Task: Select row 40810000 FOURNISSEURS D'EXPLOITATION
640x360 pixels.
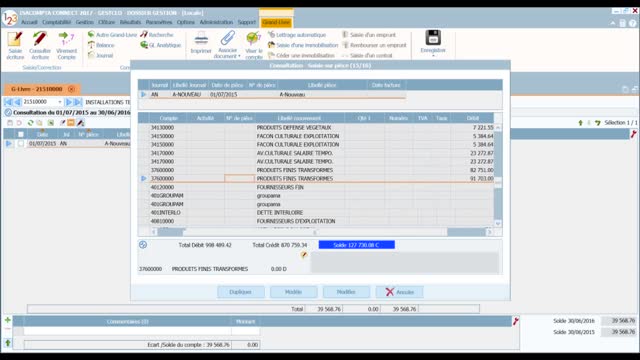Action: (x=316, y=221)
